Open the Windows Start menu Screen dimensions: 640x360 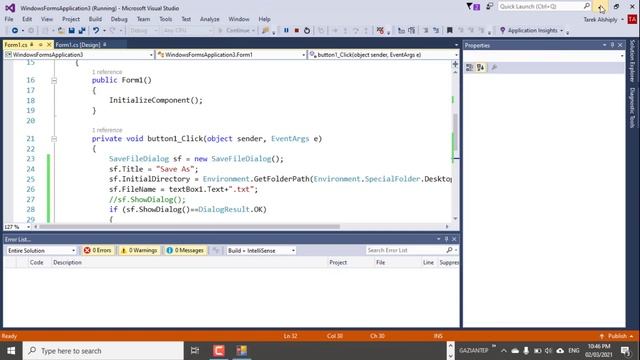pyautogui.click(x=11, y=351)
